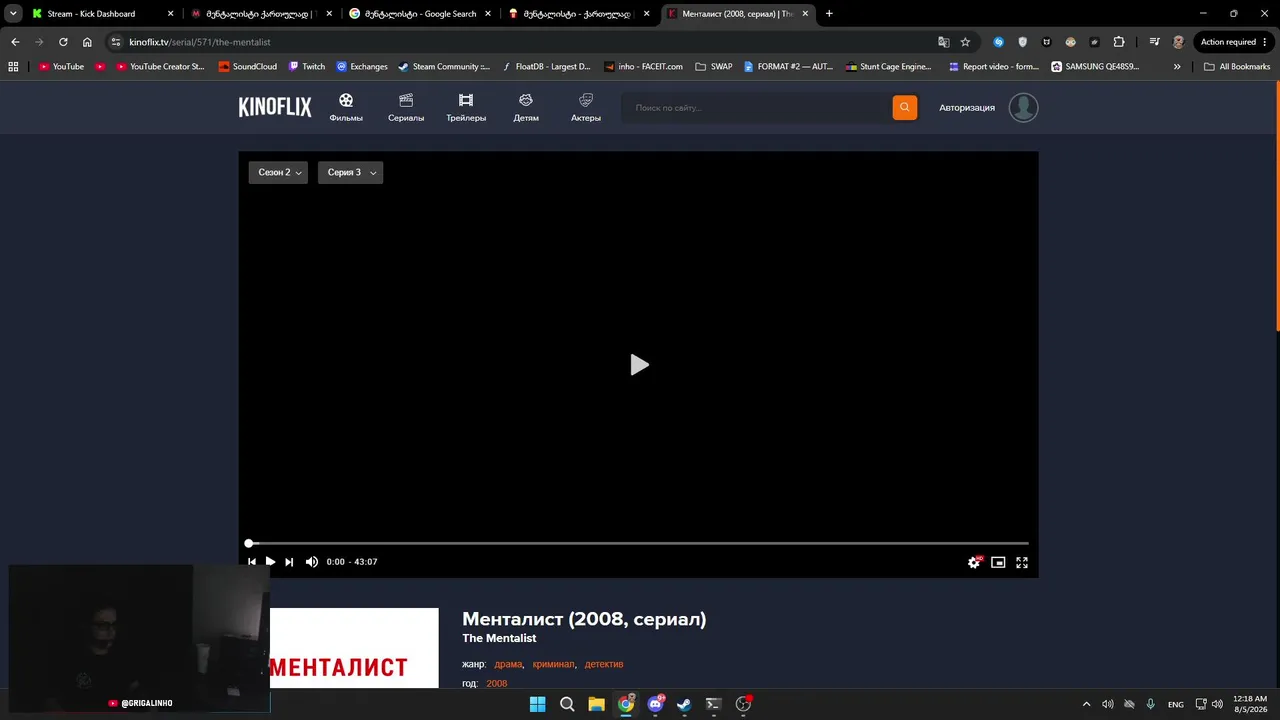
Task: Show hidden system tray icons
Action: (x=1086, y=704)
